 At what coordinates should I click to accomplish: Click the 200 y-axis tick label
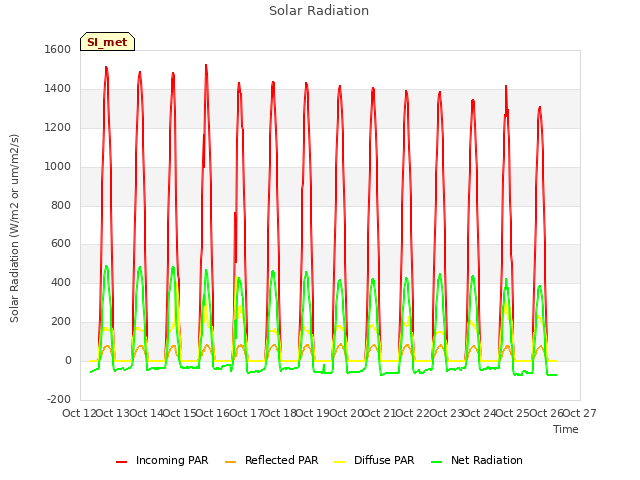pyautogui.click(x=61, y=322)
